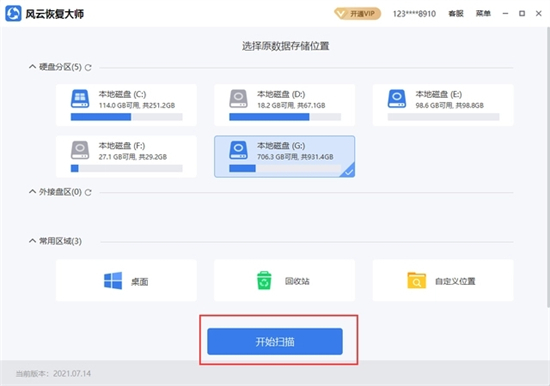Click the E: drive usage bar

tap(443, 117)
